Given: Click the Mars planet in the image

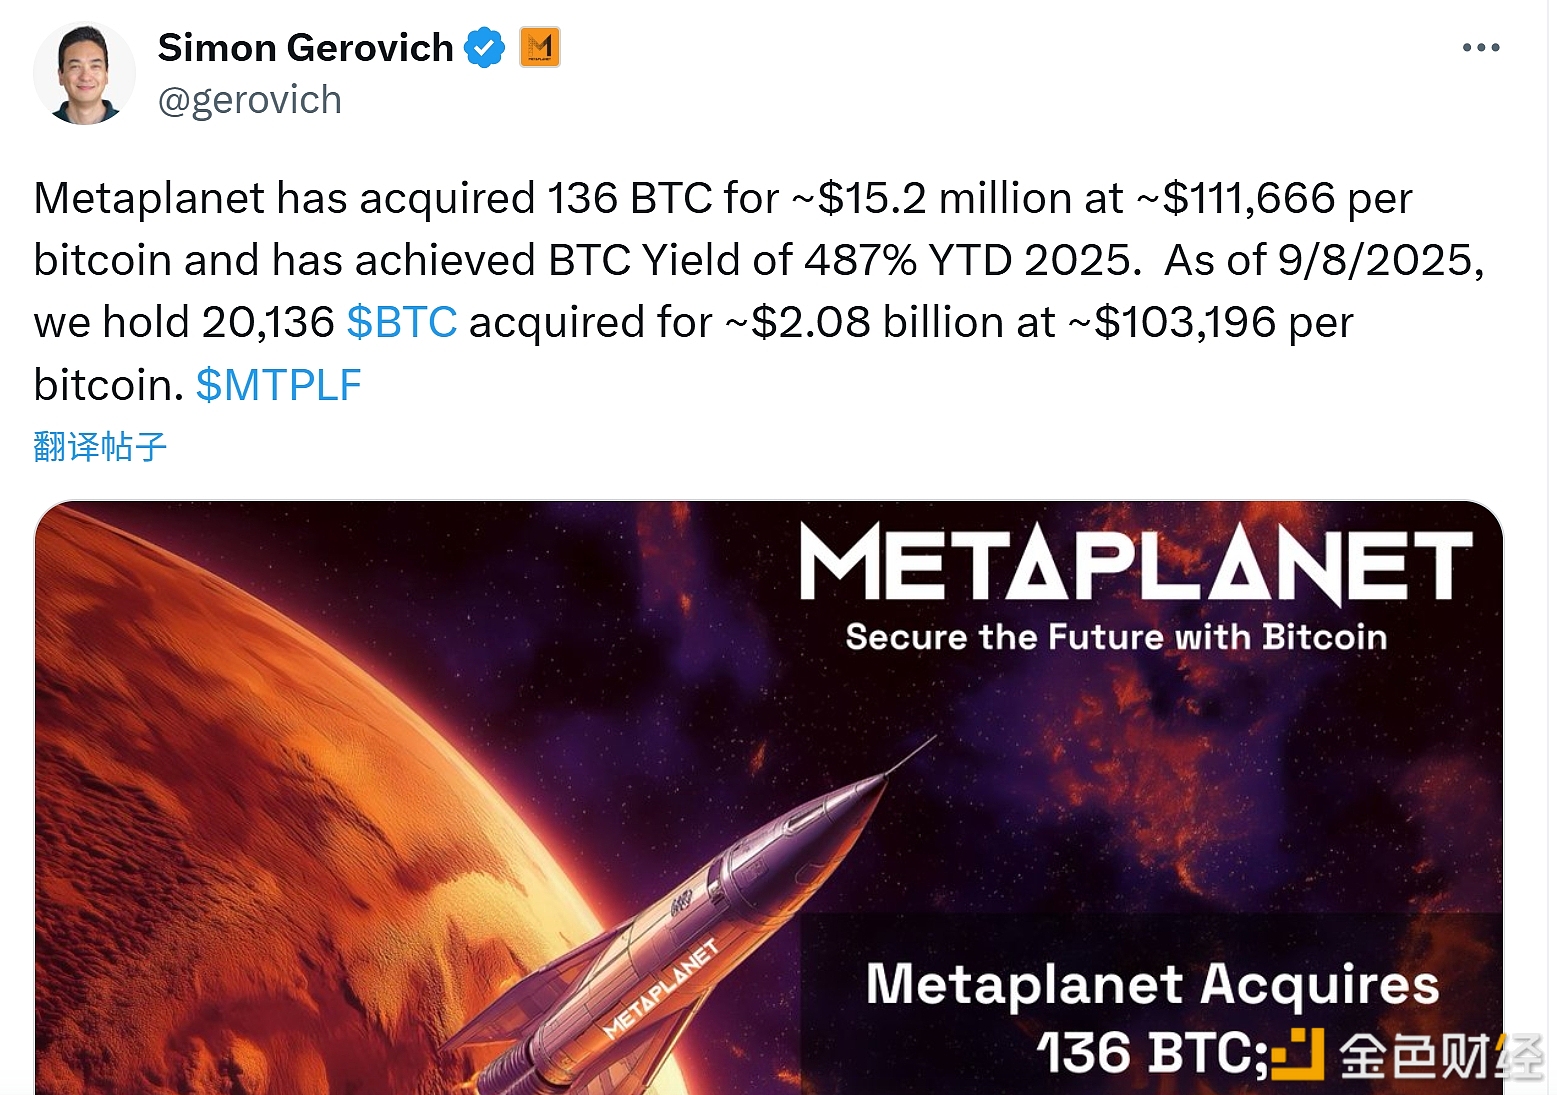Looking at the screenshot, I should click(x=250, y=800).
